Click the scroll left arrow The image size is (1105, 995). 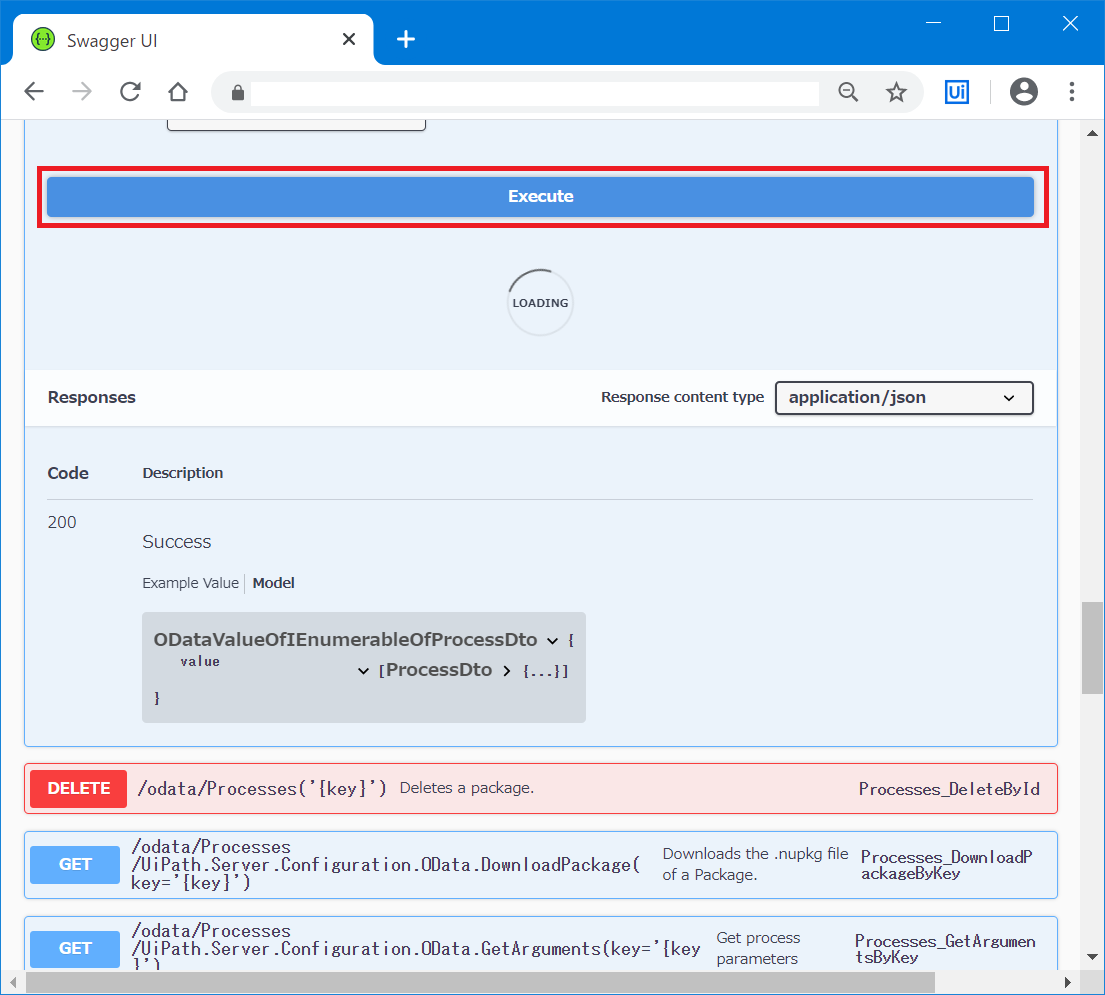pos(13,982)
